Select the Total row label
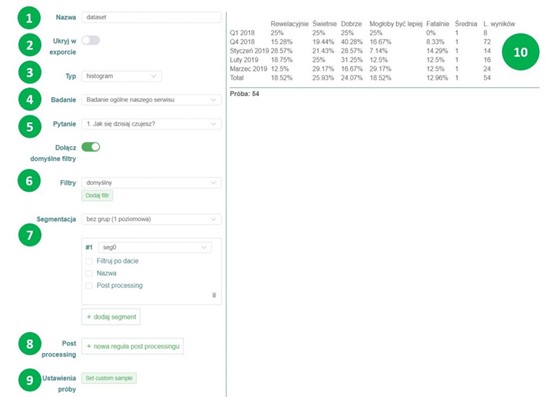This screenshot has height=397, width=545. point(237,78)
